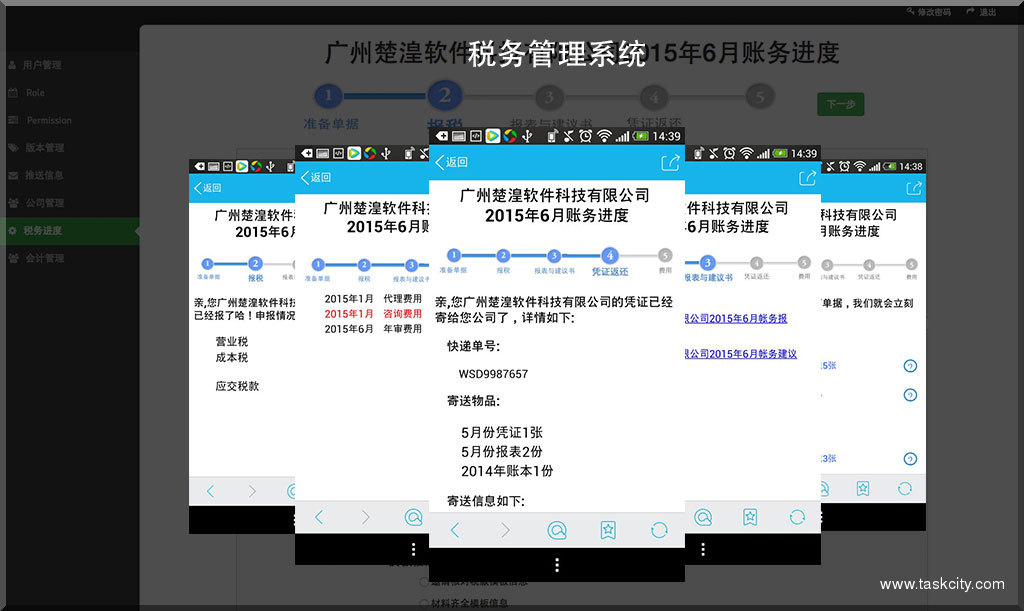This screenshot has width=1024, height=611.
Task: Tap the forward arrow on the center phone's bottom toolbar
Action: (505, 530)
